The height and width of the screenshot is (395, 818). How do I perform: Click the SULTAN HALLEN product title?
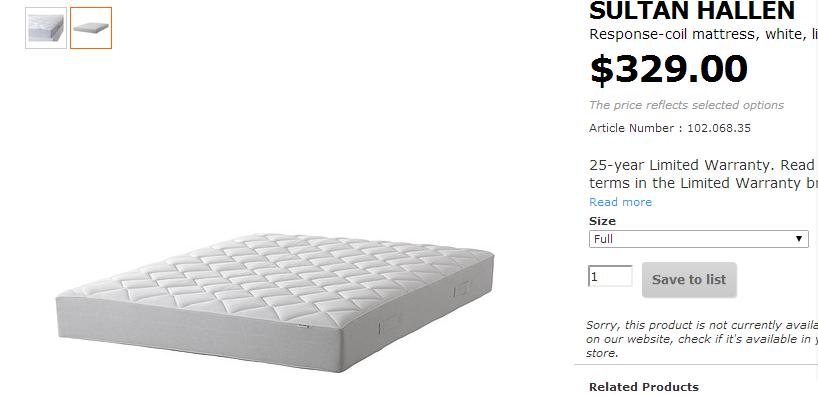692,10
